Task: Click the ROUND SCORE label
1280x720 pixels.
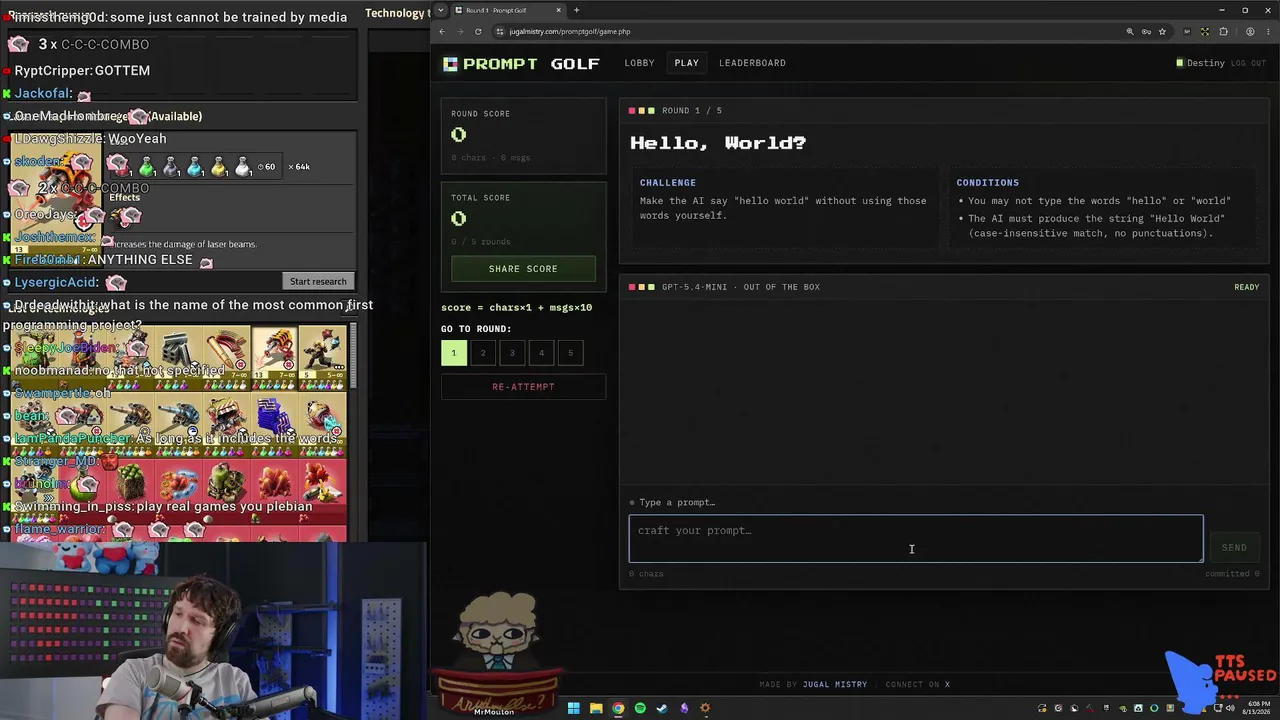Action: 480,114
